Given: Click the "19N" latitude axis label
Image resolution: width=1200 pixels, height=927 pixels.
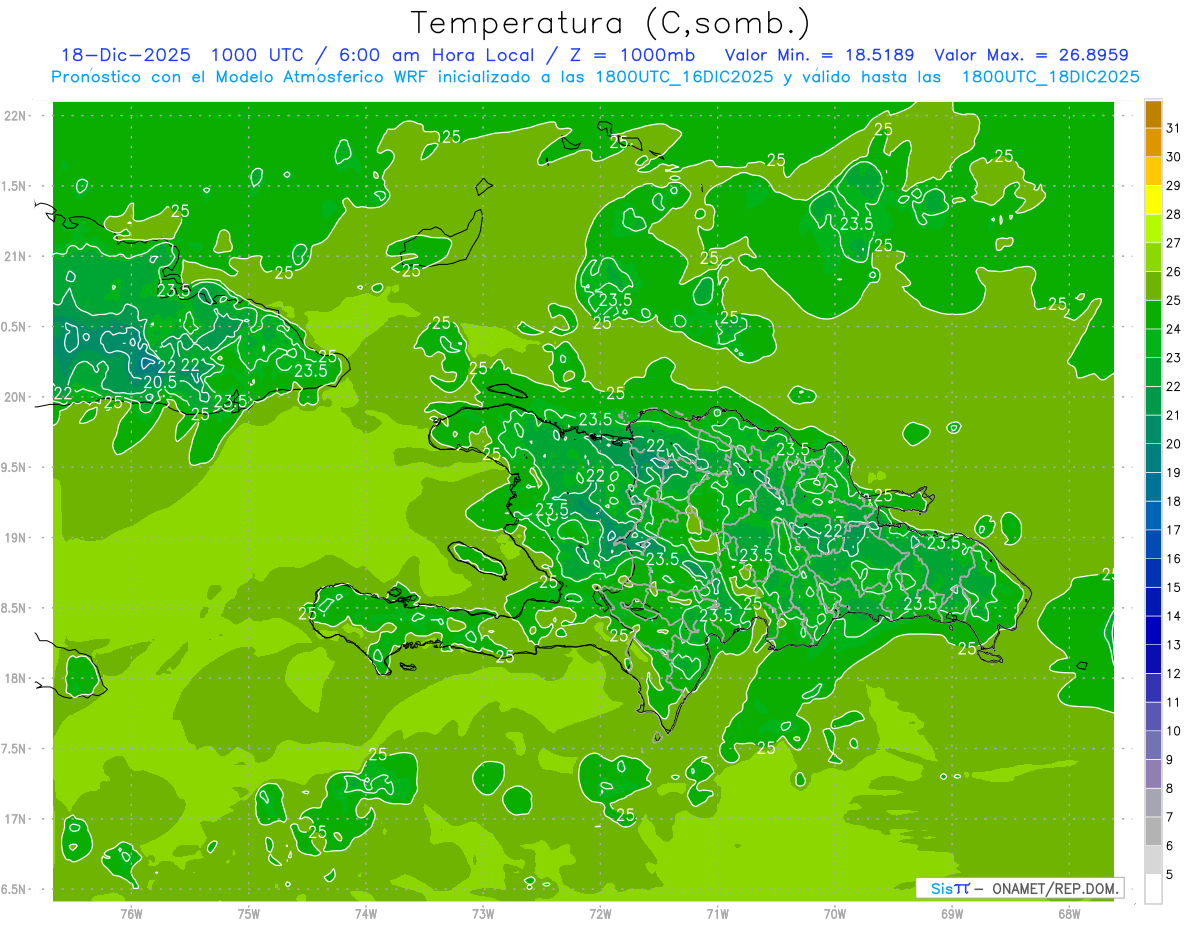Looking at the screenshot, I should point(14,537).
